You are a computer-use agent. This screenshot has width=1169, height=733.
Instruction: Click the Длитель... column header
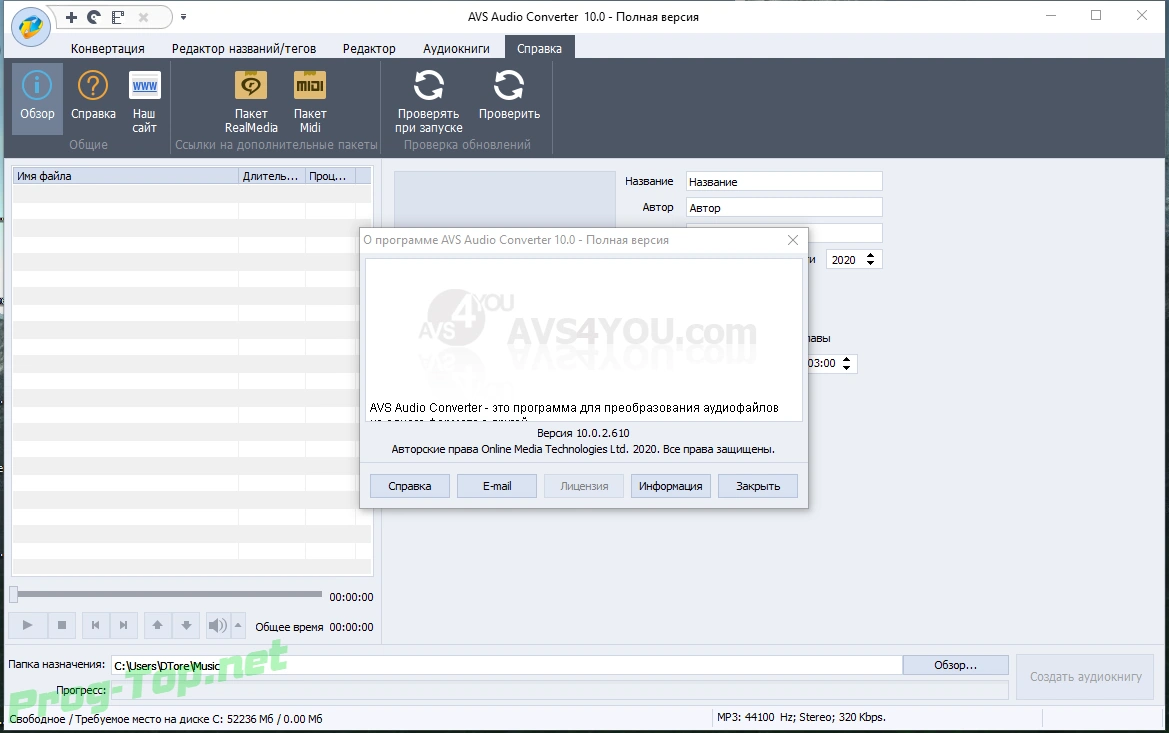tap(271, 176)
